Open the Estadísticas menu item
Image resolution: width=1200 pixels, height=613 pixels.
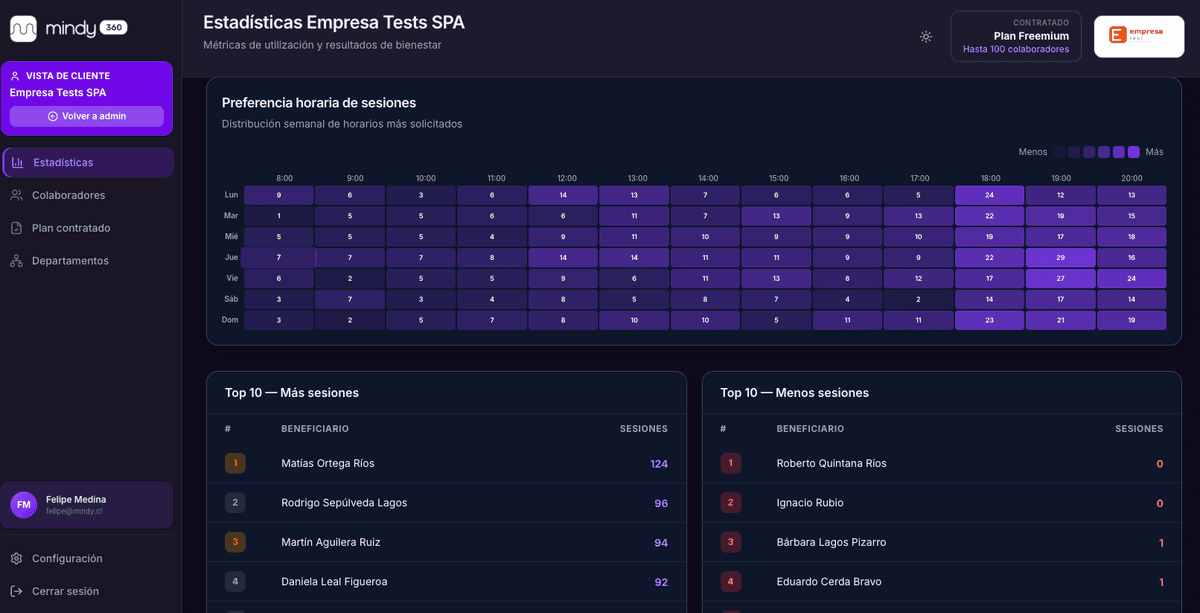63,162
